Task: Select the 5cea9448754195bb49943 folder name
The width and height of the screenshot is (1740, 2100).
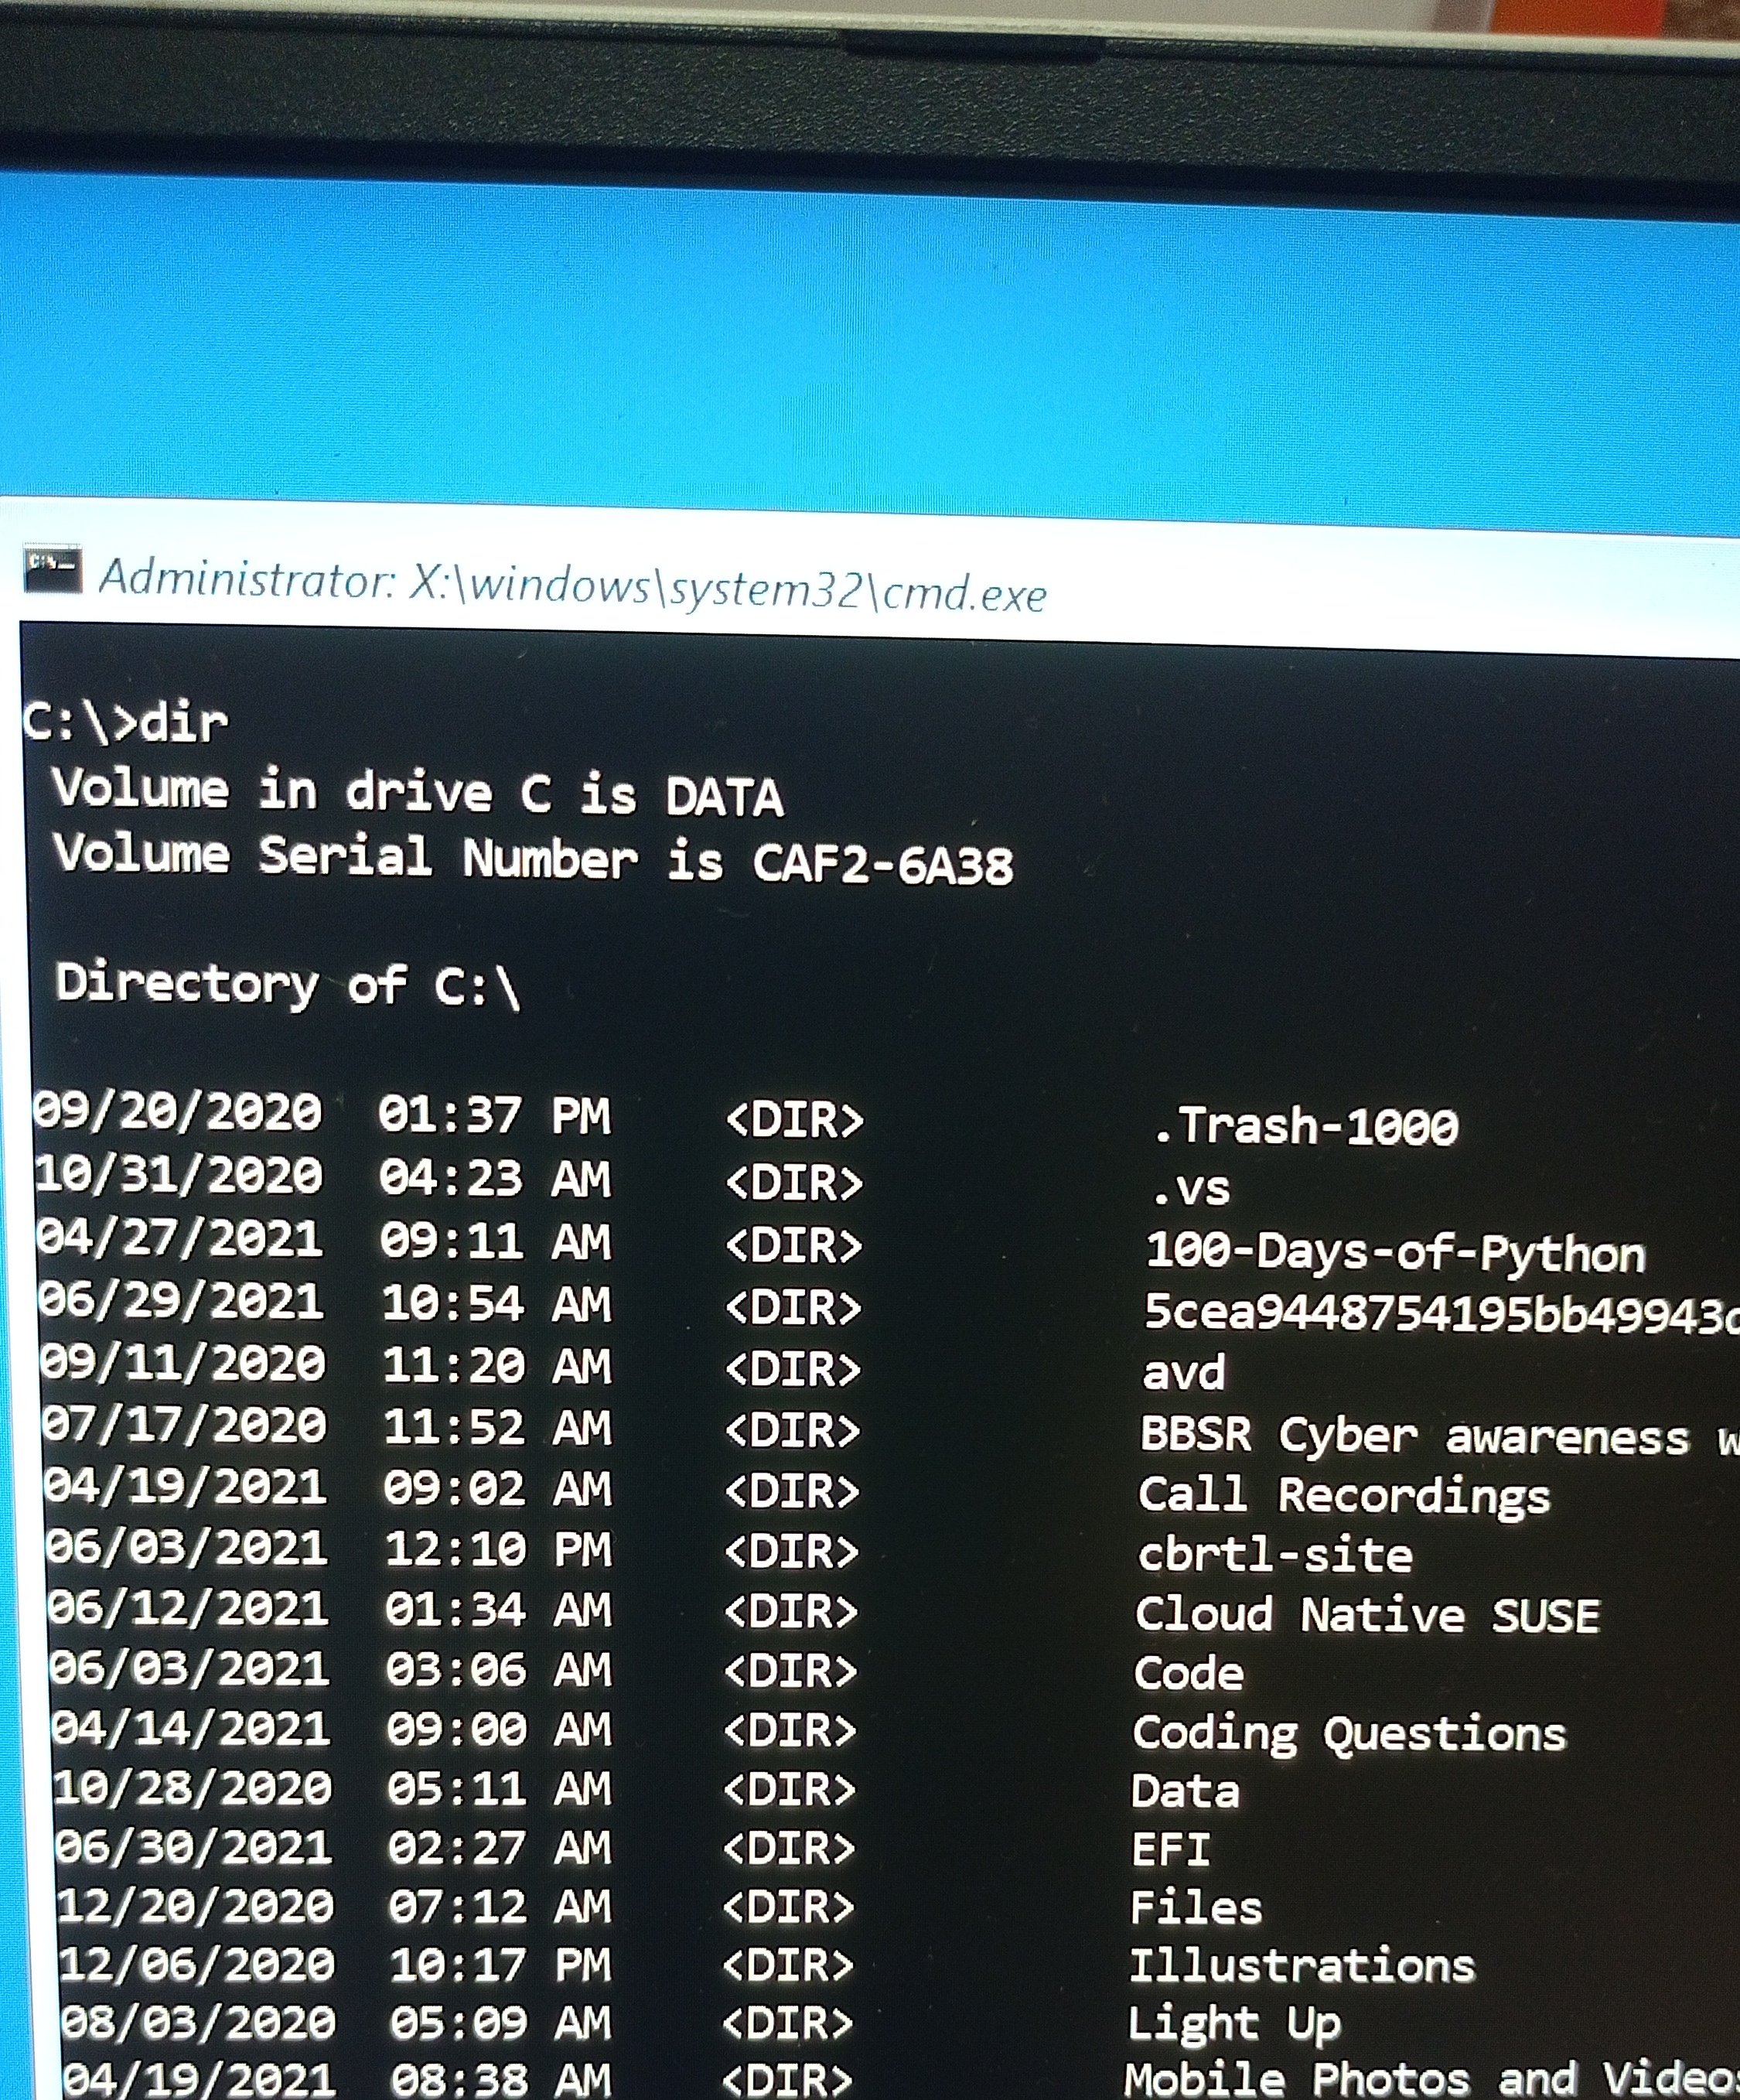Action: [1441, 1313]
